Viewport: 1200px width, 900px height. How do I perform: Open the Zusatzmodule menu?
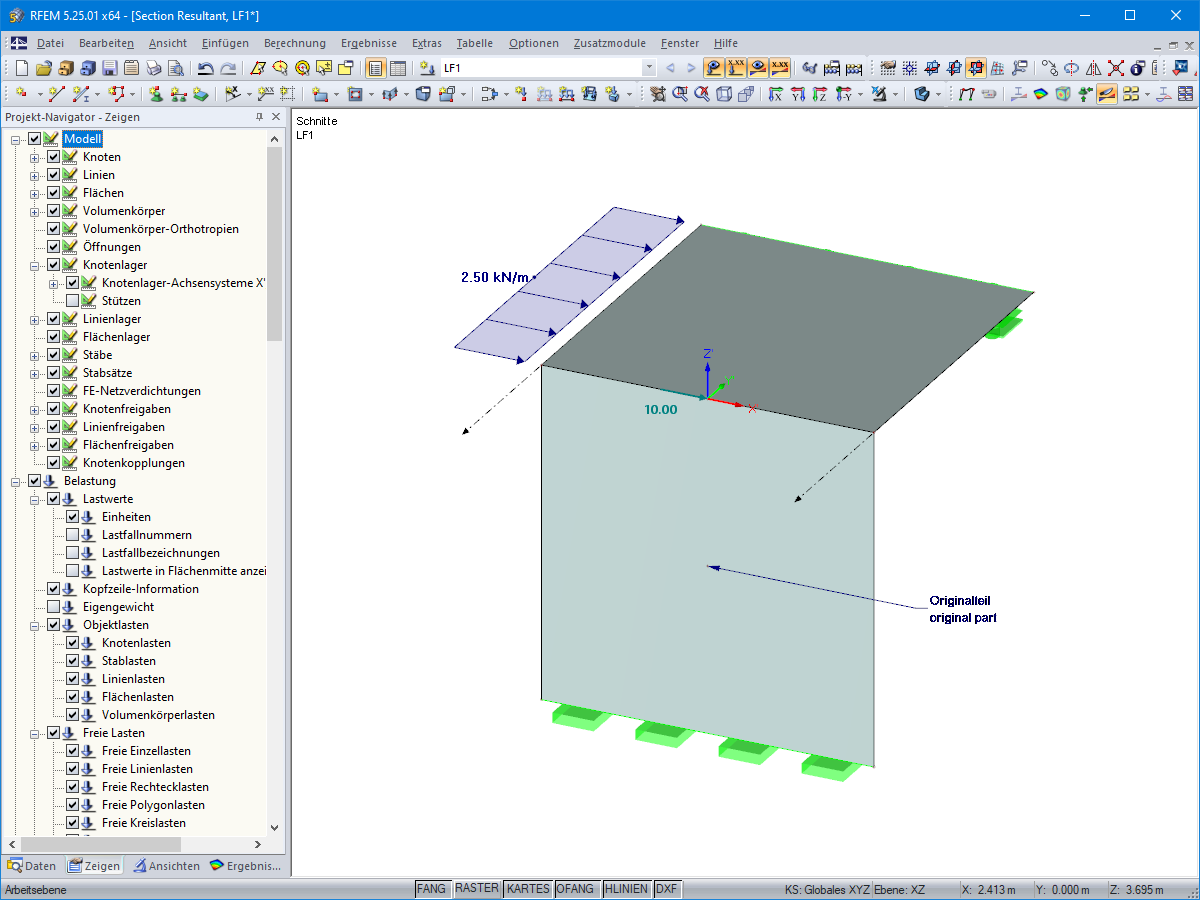tap(610, 43)
